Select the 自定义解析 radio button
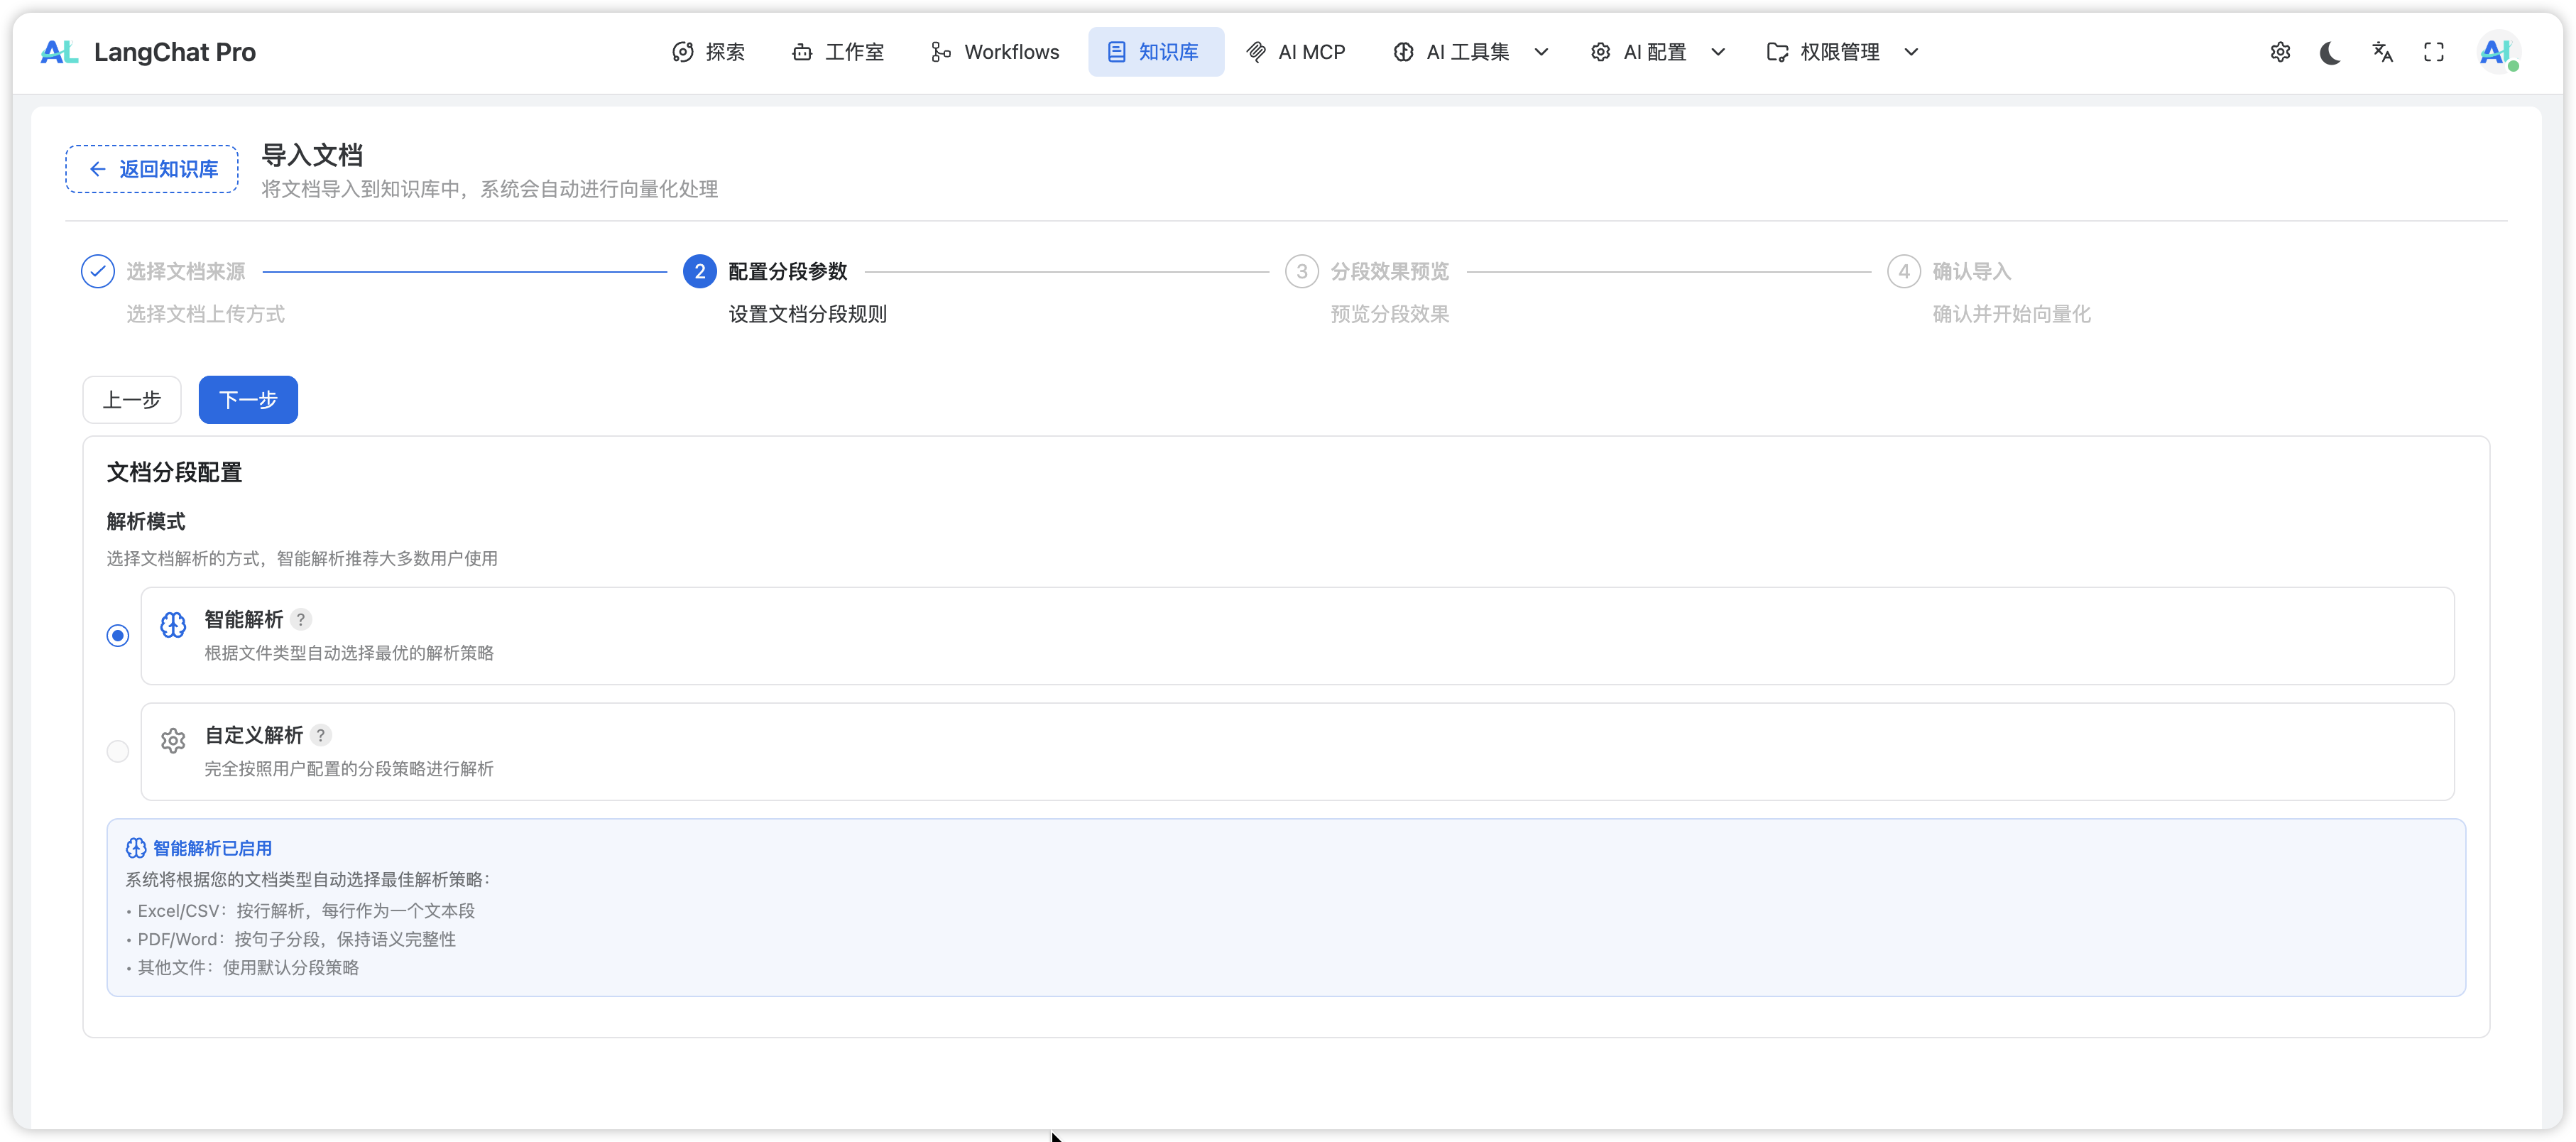The width and height of the screenshot is (2576, 1142). [x=118, y=751]
